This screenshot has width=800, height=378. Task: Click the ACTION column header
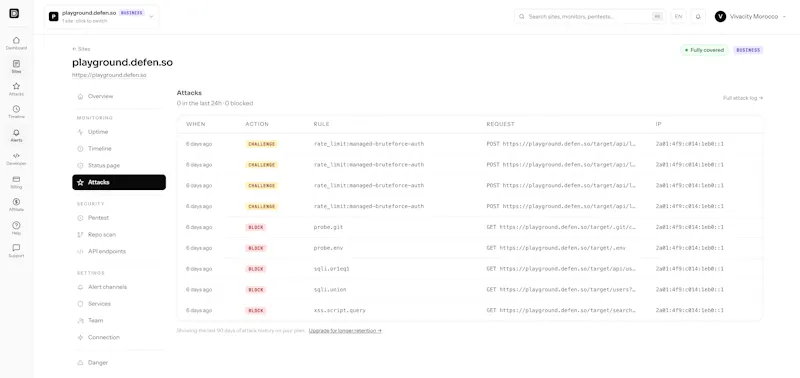pyautogui.click(x=257, y=124)
